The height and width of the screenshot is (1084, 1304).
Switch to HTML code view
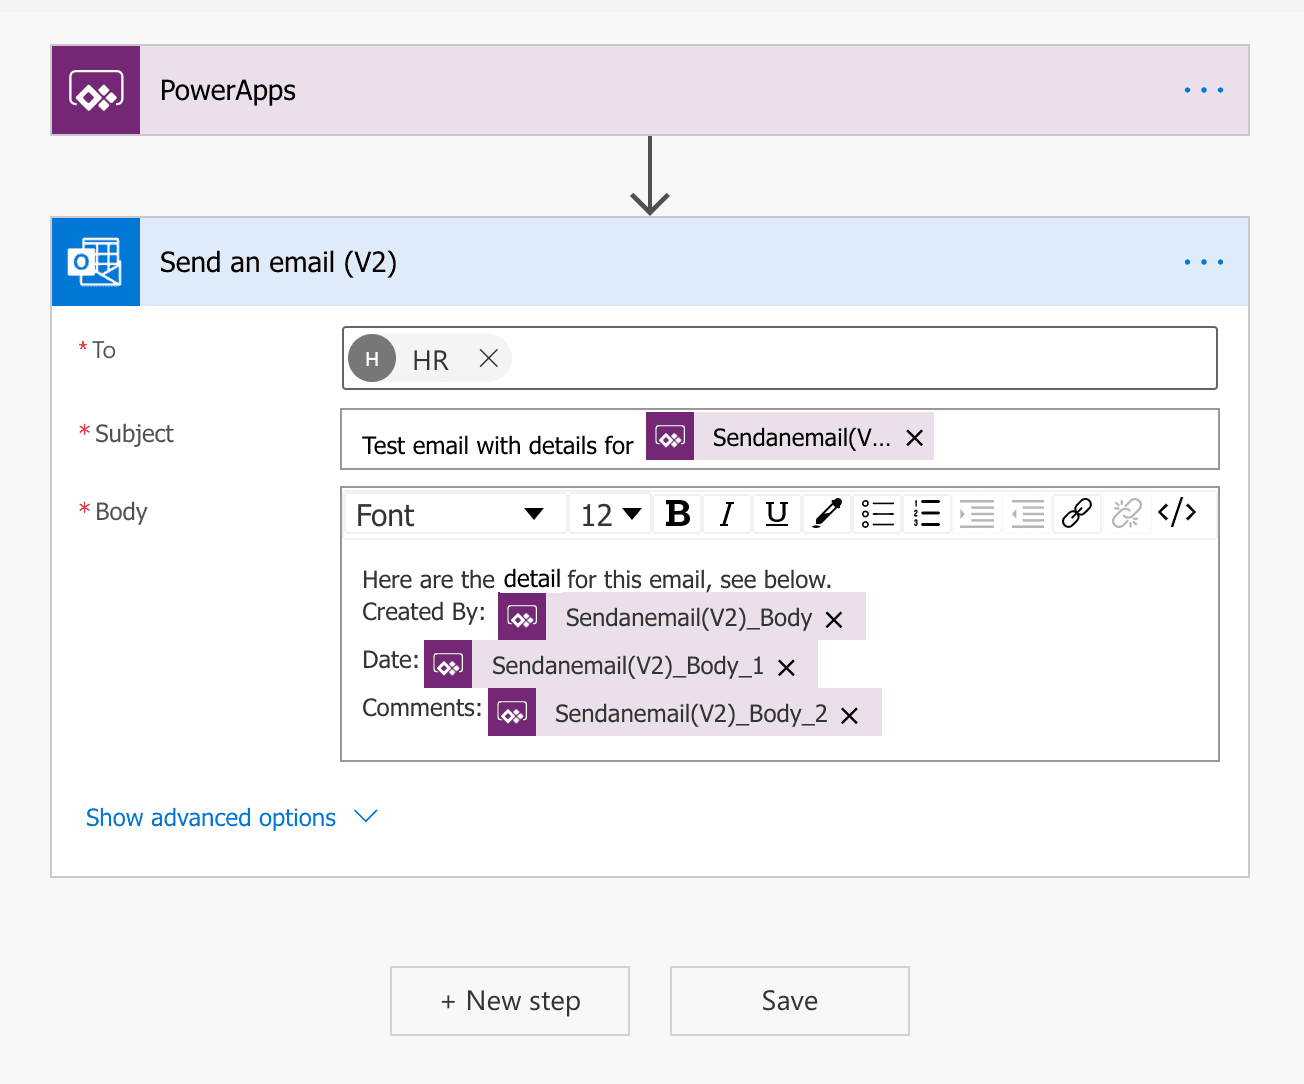click(x=1177, y=514)
